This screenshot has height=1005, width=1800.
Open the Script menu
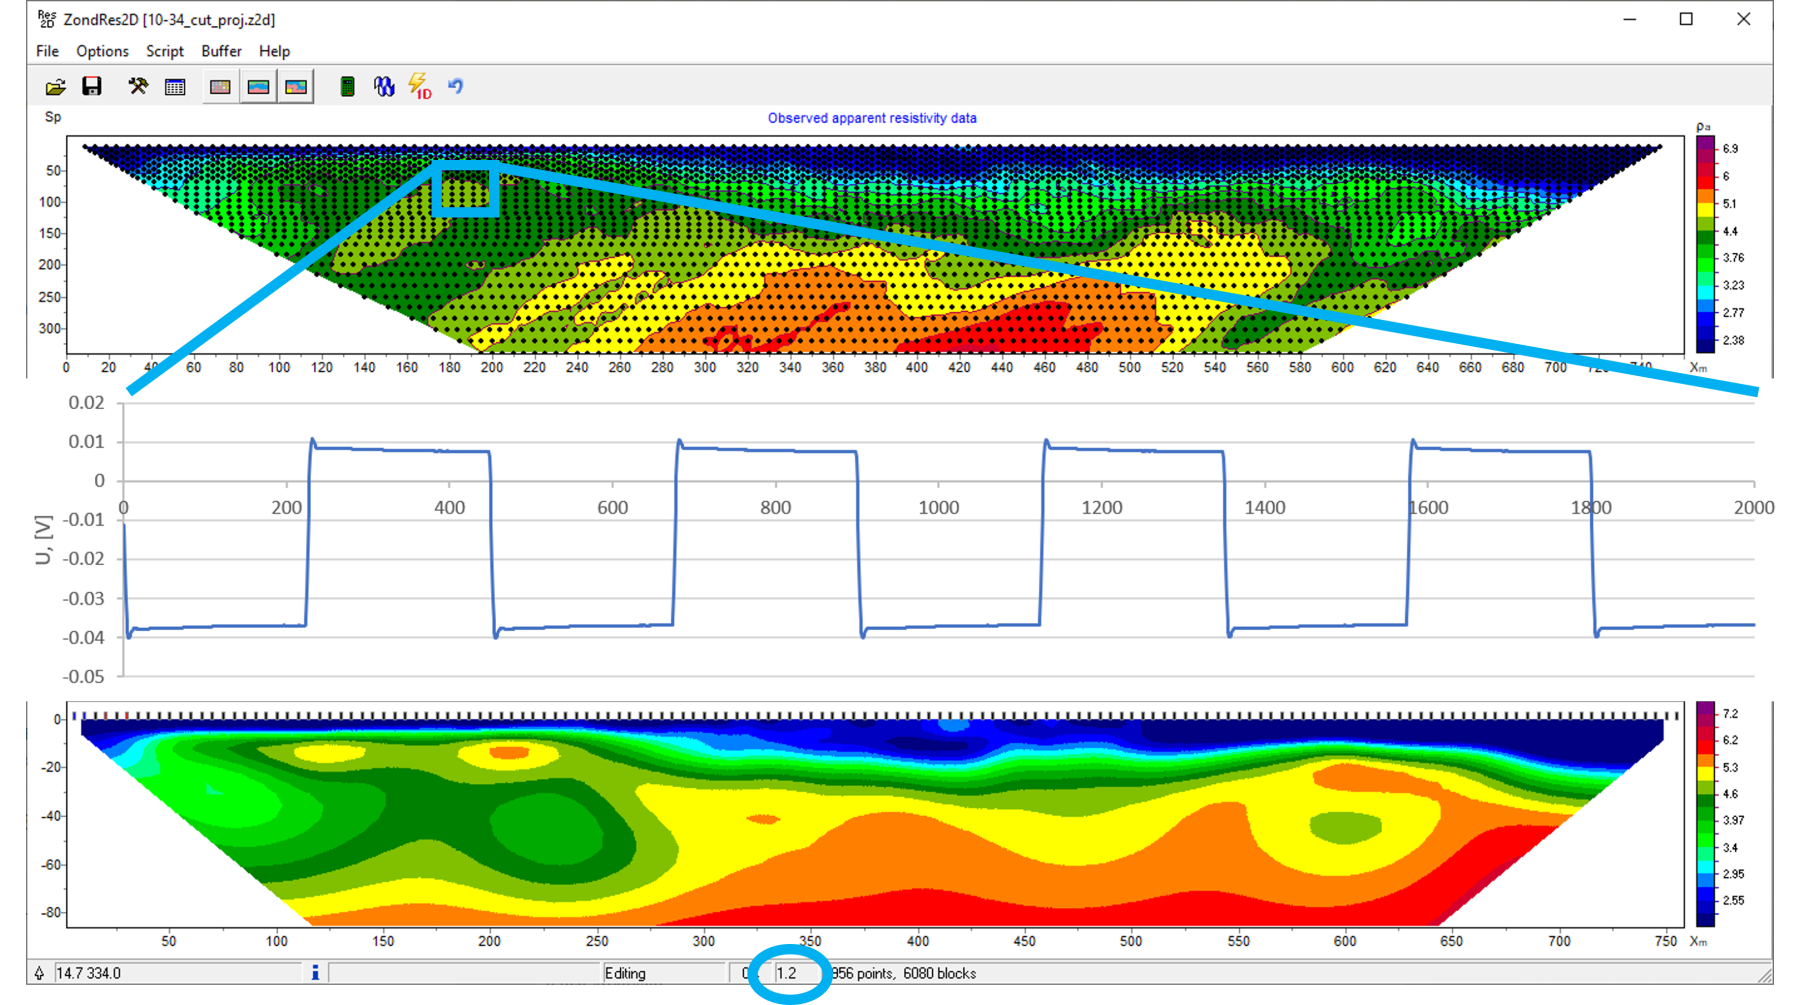click(x=165, y=51)
